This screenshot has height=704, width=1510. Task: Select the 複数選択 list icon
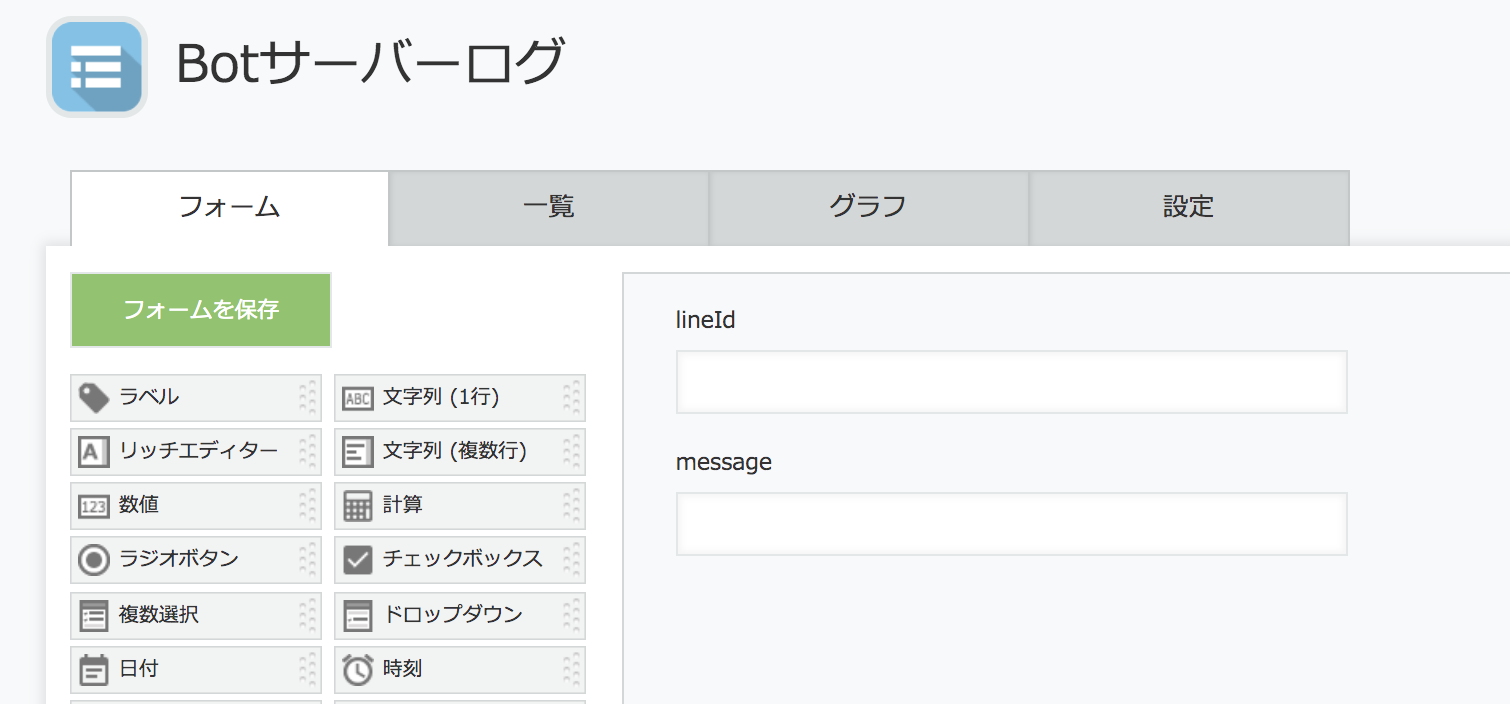tap(93, 615)
